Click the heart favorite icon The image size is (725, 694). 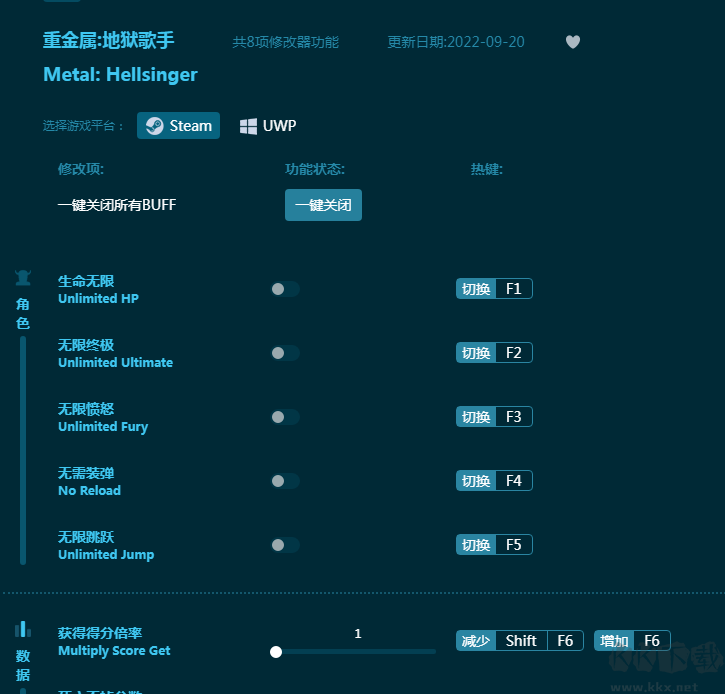coord(573,42)
